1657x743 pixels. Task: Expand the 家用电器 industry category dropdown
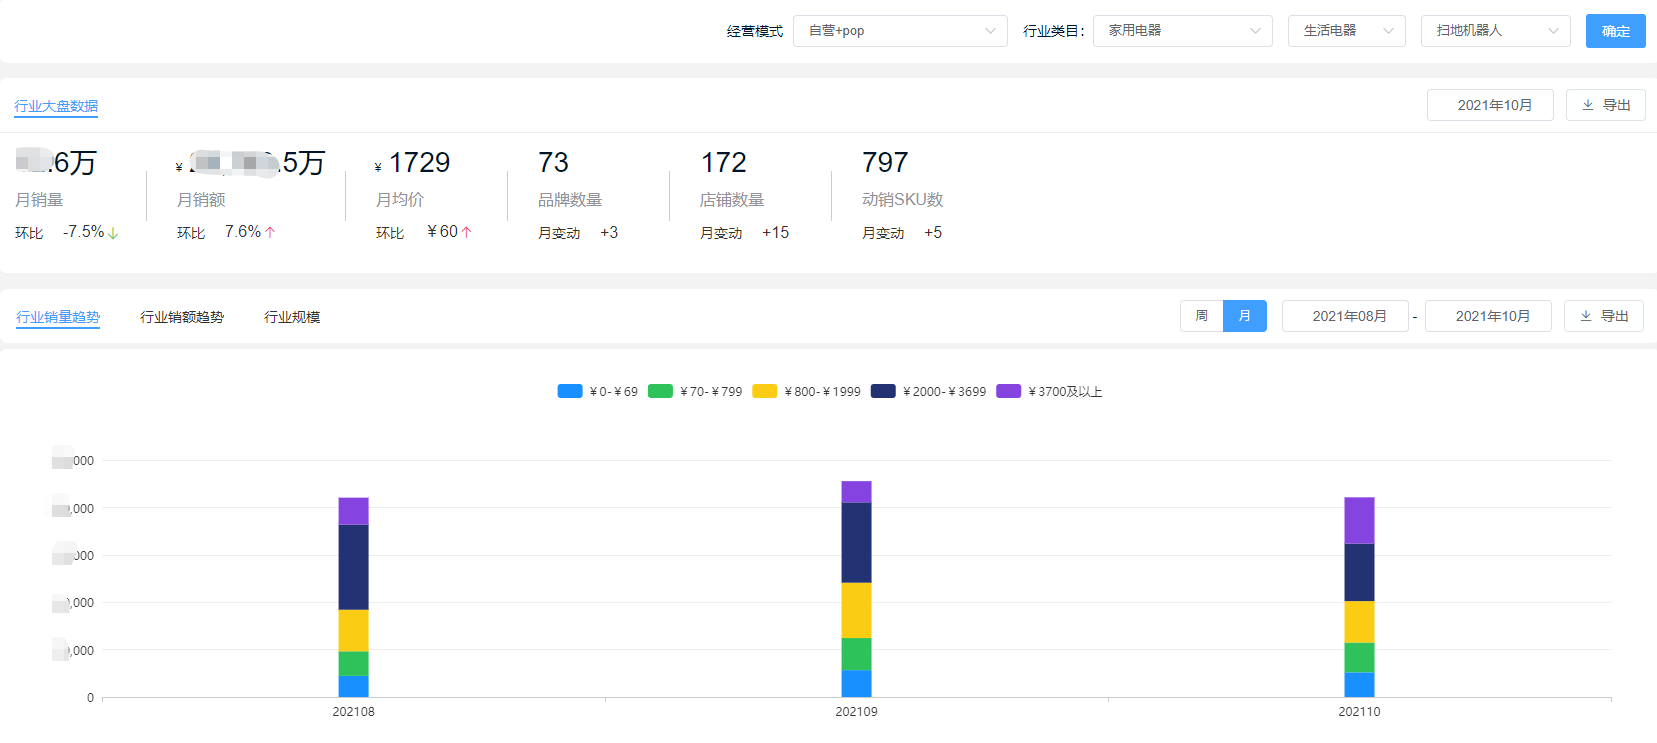(1182, 31)
